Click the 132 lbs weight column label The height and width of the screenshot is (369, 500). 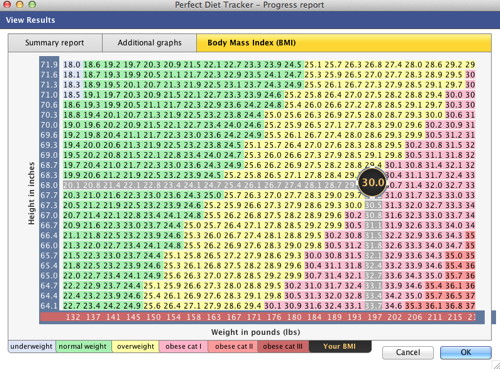[73, 317]
